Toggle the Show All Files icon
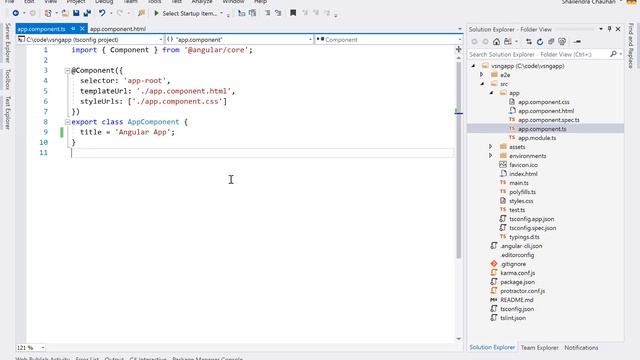 [x=562, y=42]
